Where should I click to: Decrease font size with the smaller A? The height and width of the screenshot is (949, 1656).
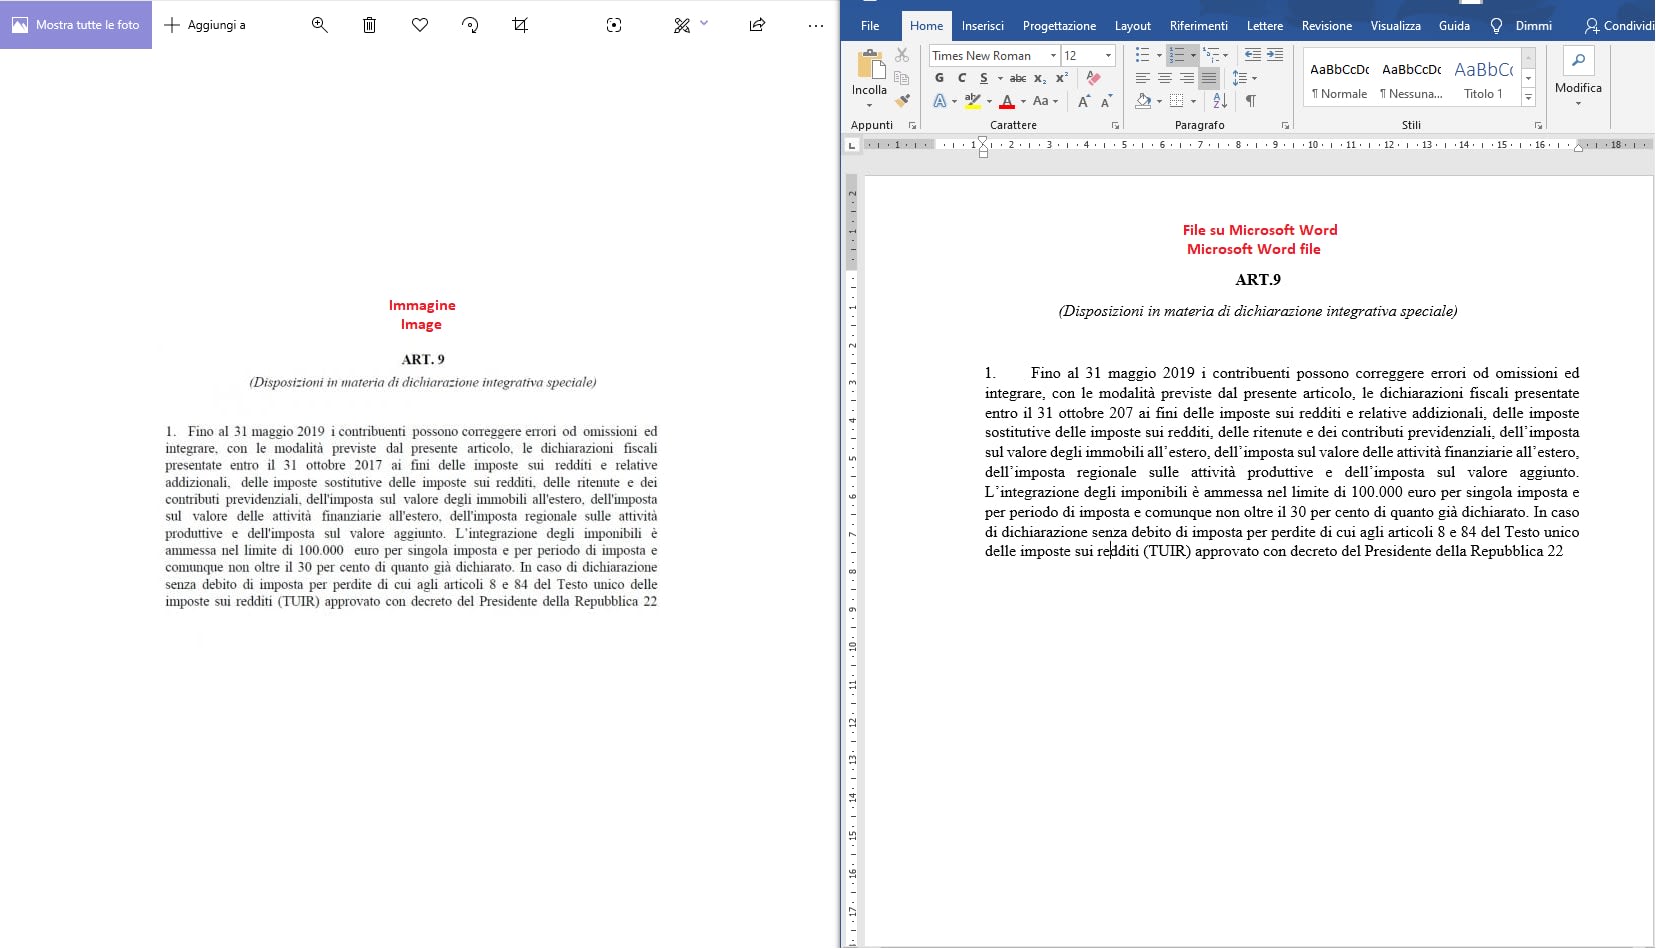tap(1106, 101)
